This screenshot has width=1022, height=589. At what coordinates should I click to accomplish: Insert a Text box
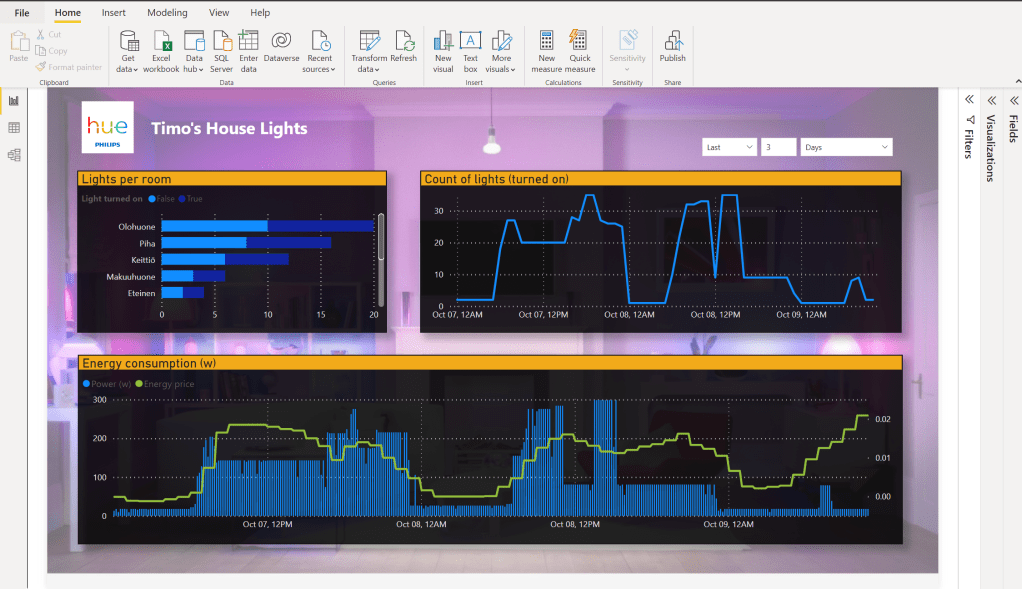pyautogui.click(x=470, y=41)
